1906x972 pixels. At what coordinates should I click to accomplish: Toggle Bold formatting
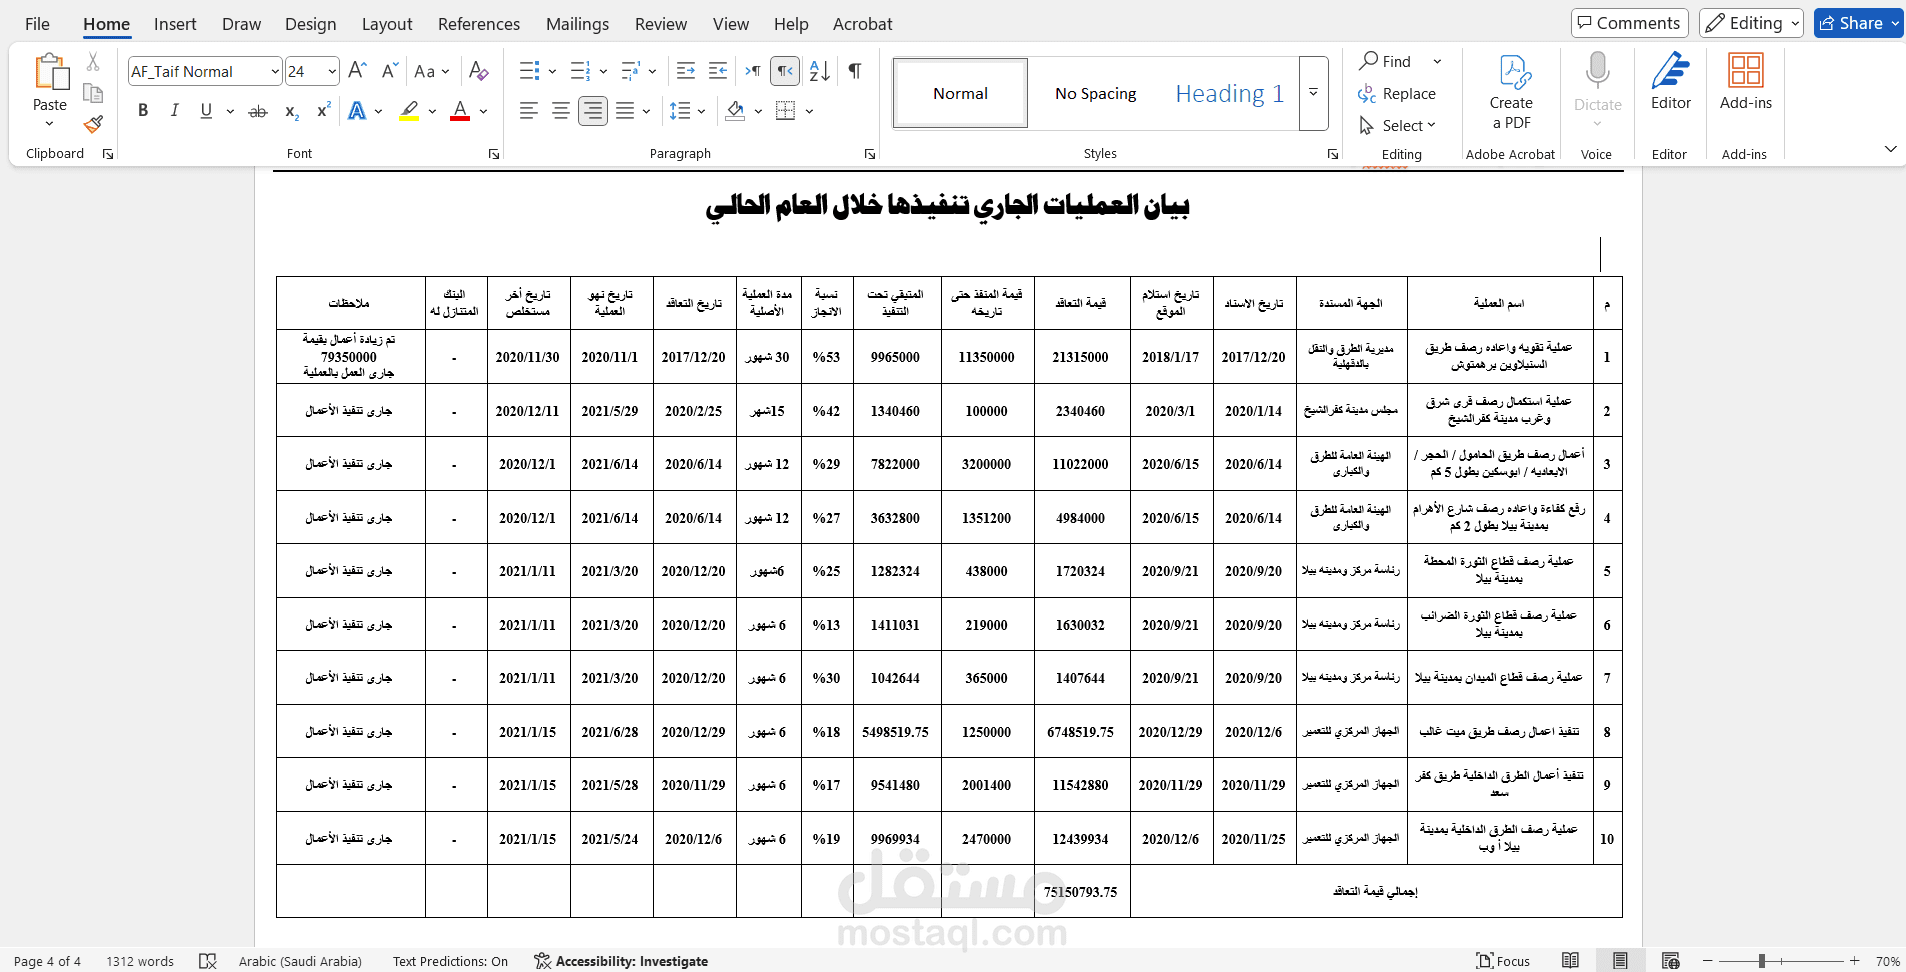tap(143, 111)
